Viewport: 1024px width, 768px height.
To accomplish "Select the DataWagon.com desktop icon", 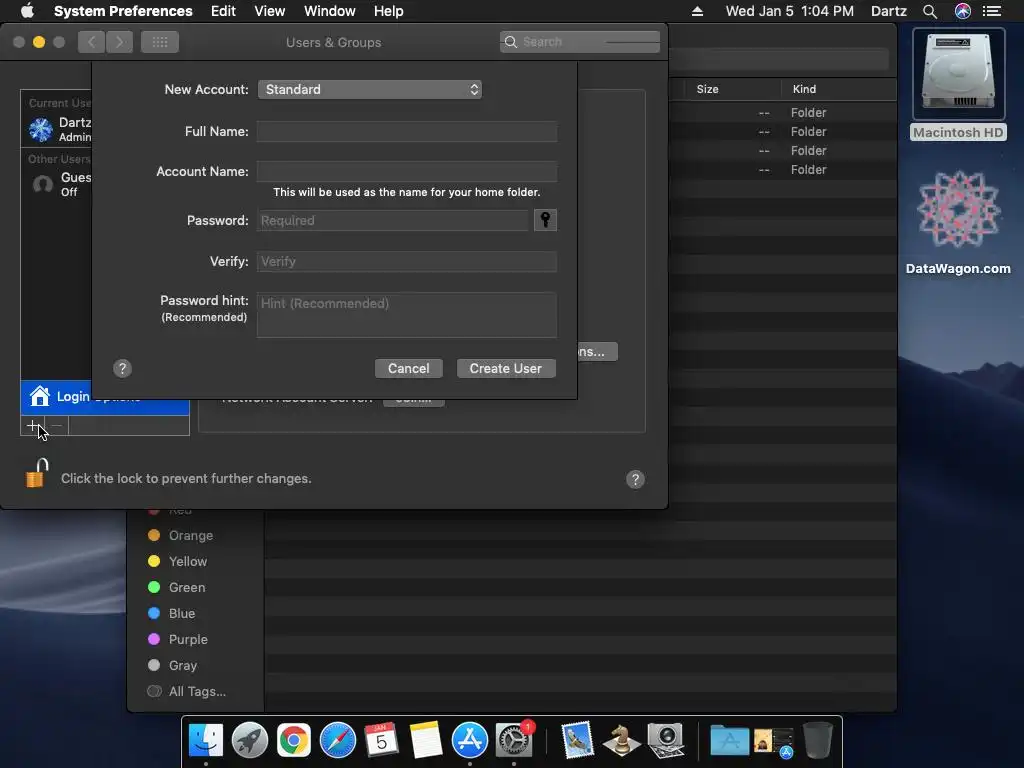I will 958,222.
